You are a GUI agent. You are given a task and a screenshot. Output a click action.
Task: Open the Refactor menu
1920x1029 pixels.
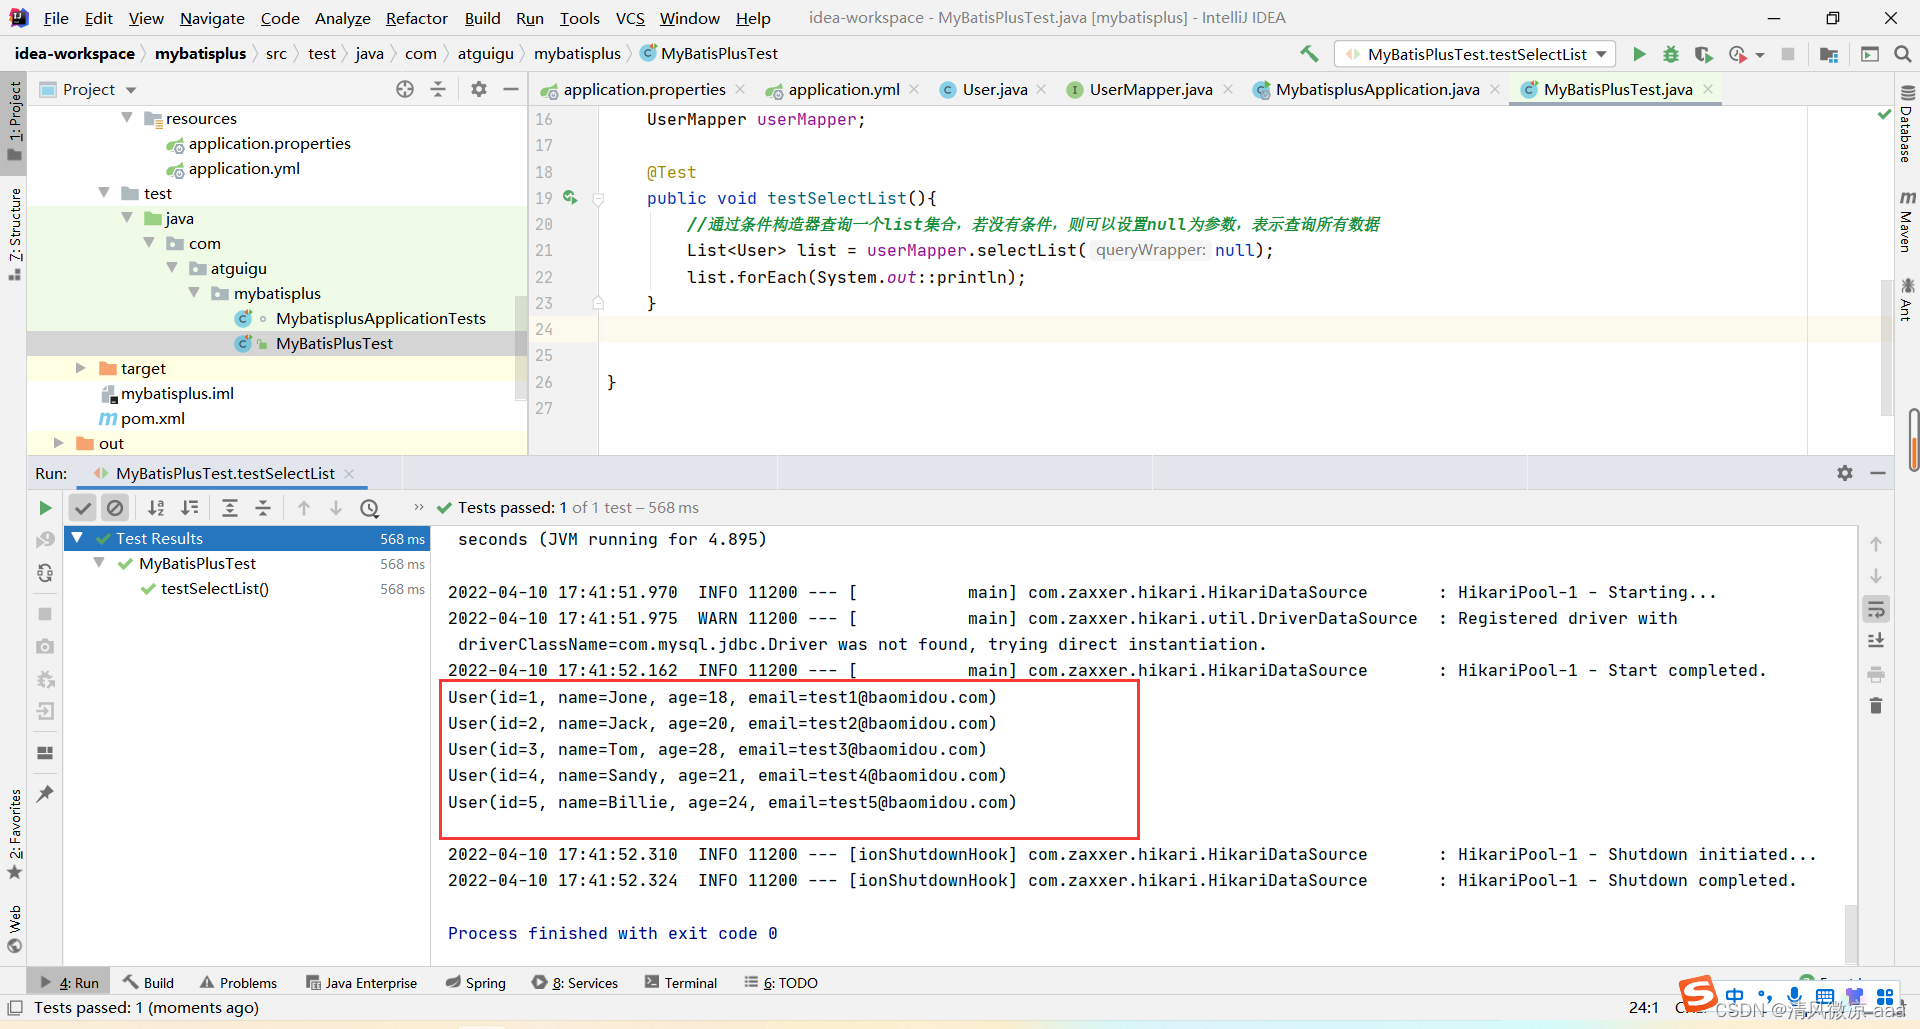pos(416,18)
